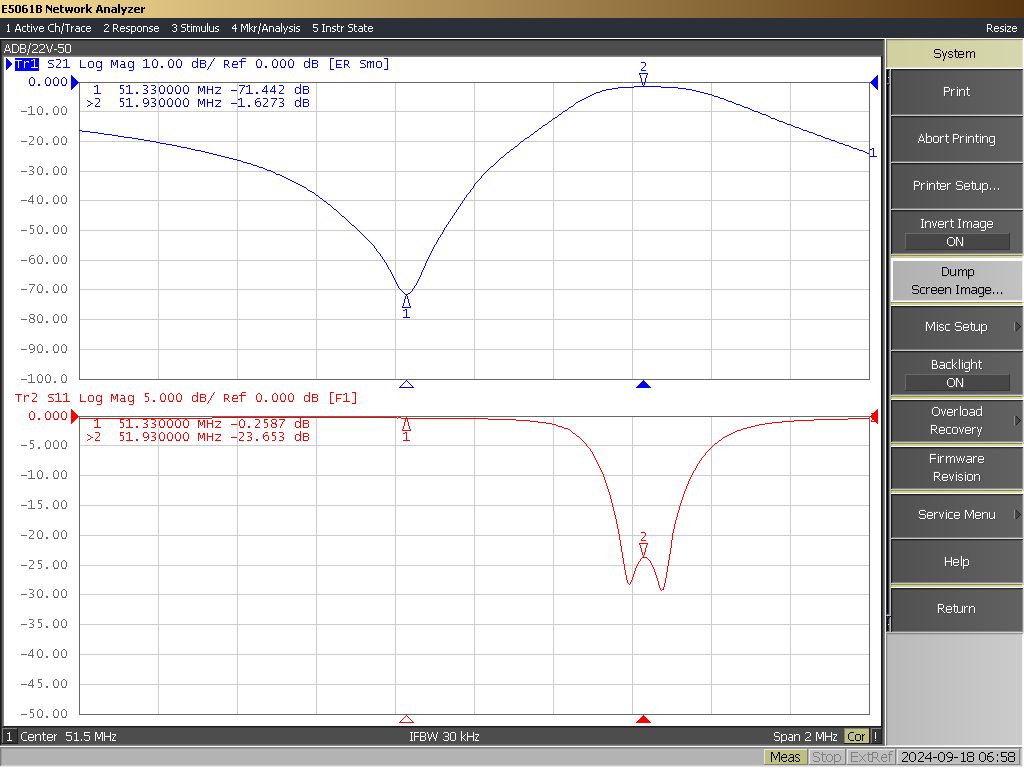Screen dimensions: 1024x768
Task: Click S21 marker 1 readout 51.330000 MHz -71.442 dB
Action: (x=201, y=89)
